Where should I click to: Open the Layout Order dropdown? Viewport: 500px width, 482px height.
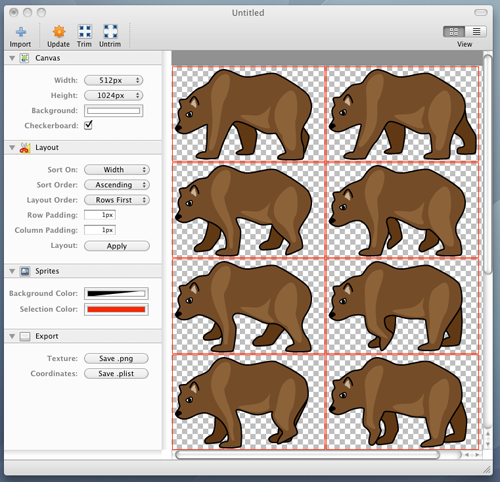(117, 200)
